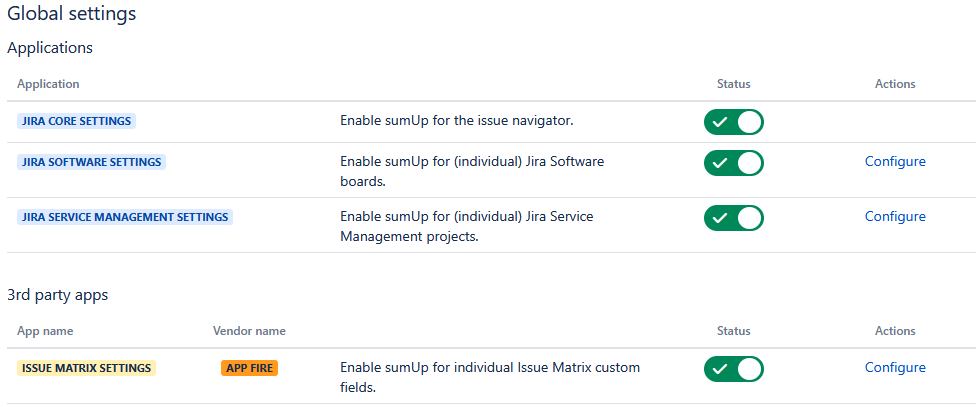Click the Vendor name column header
Screen dimensions: 979x407
(x=249, y=331)
